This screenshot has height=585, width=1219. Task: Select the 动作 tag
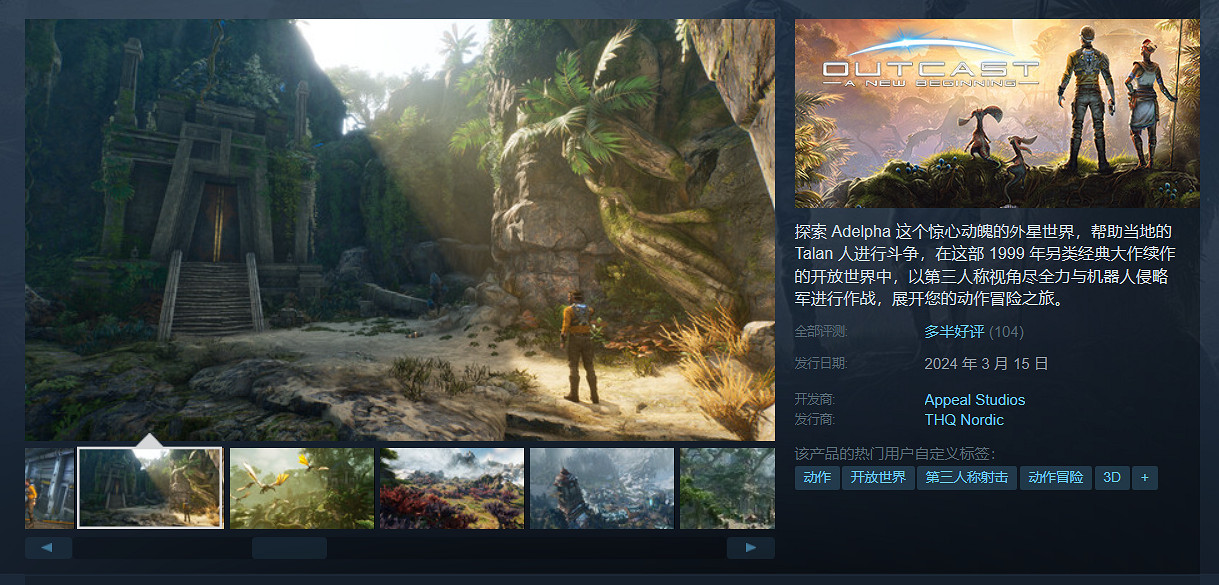point(817,478)
